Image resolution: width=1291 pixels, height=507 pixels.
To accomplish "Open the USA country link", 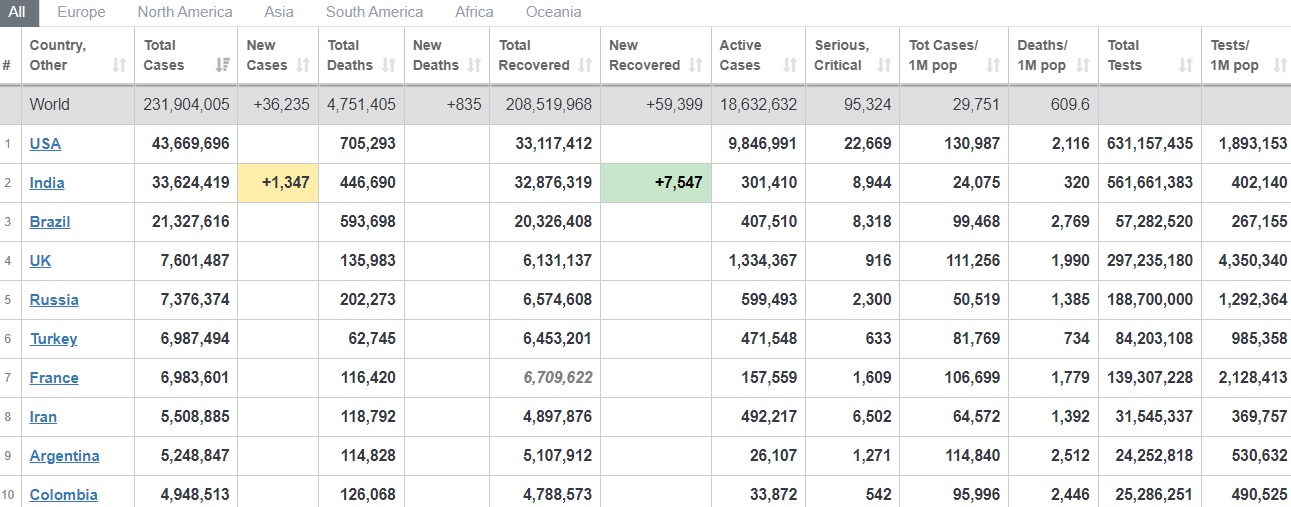I will (x=45, y=144).
